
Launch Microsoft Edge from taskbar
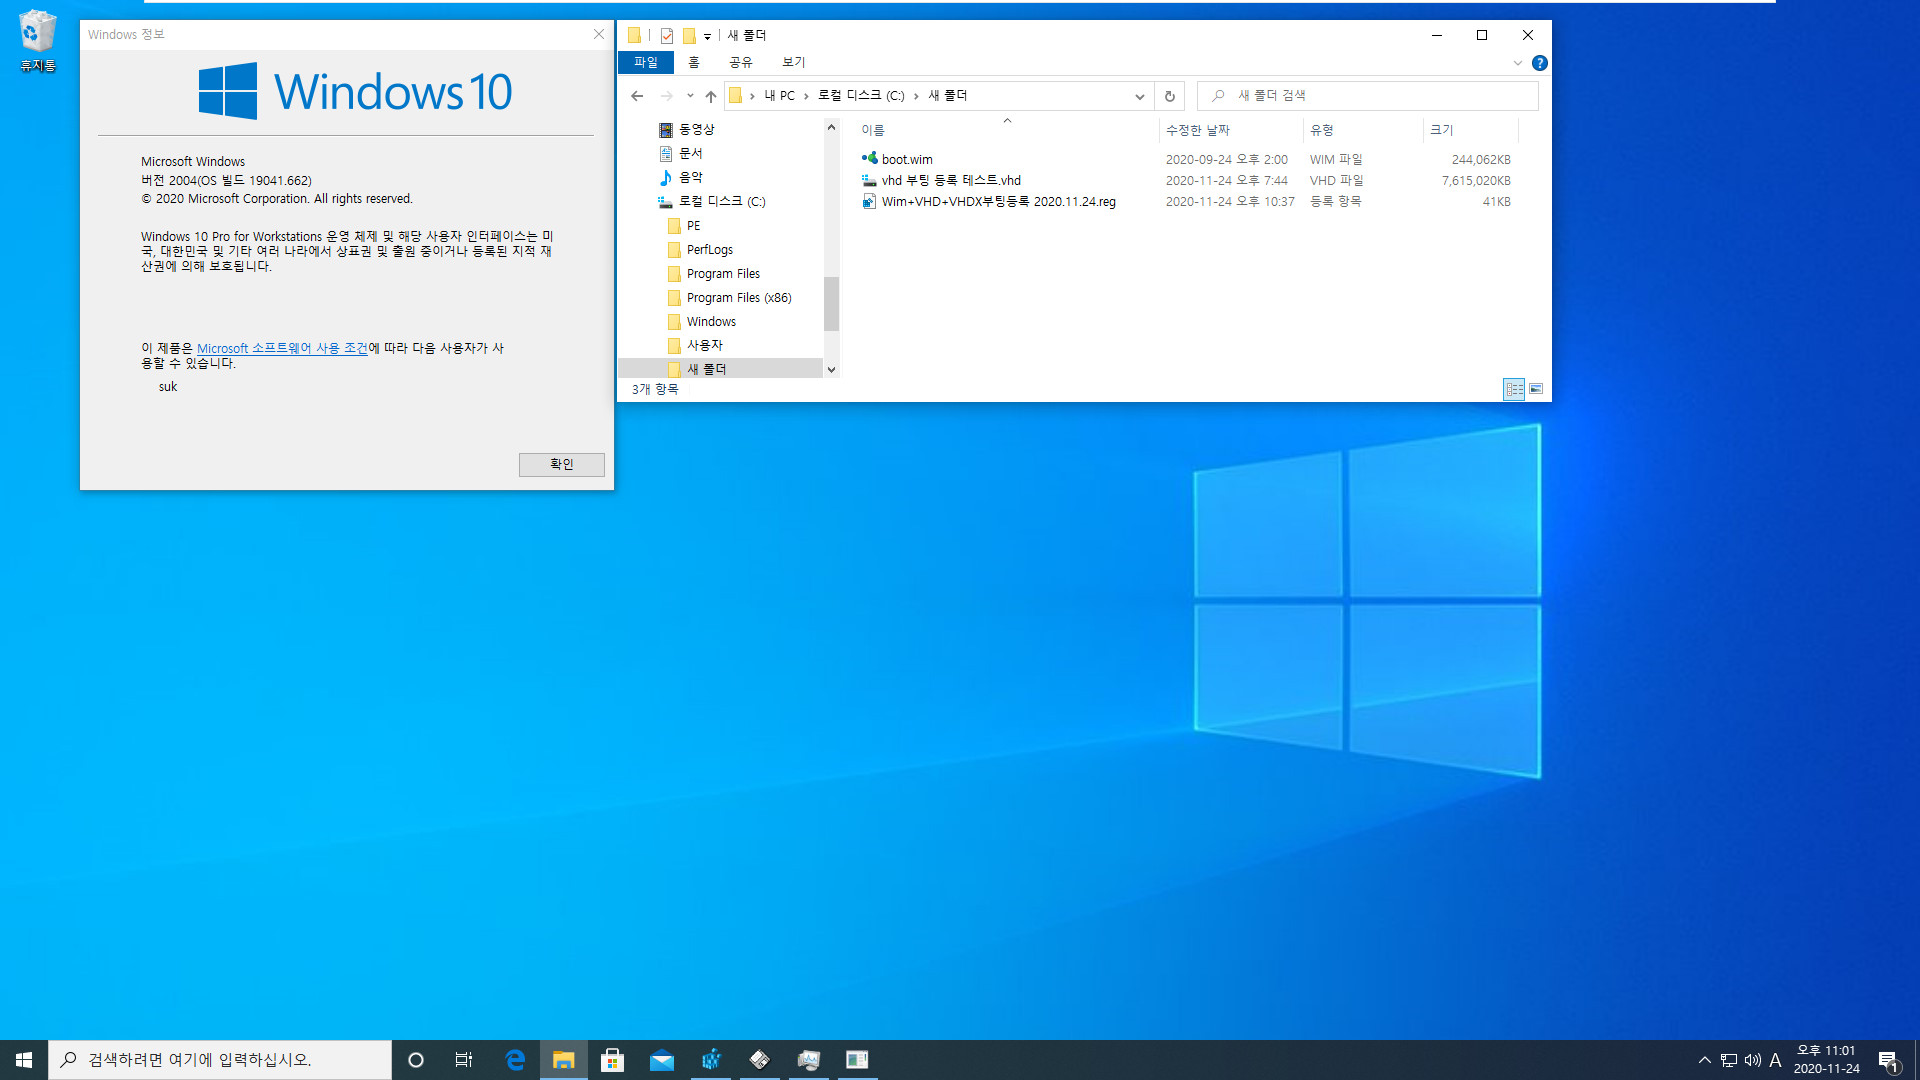point(515,1060)
